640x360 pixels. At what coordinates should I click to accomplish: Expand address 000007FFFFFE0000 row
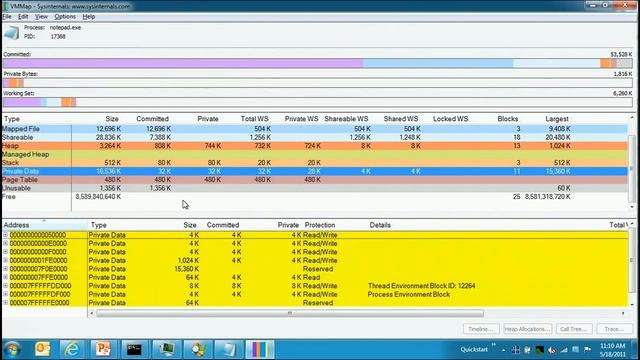(5, 303)
